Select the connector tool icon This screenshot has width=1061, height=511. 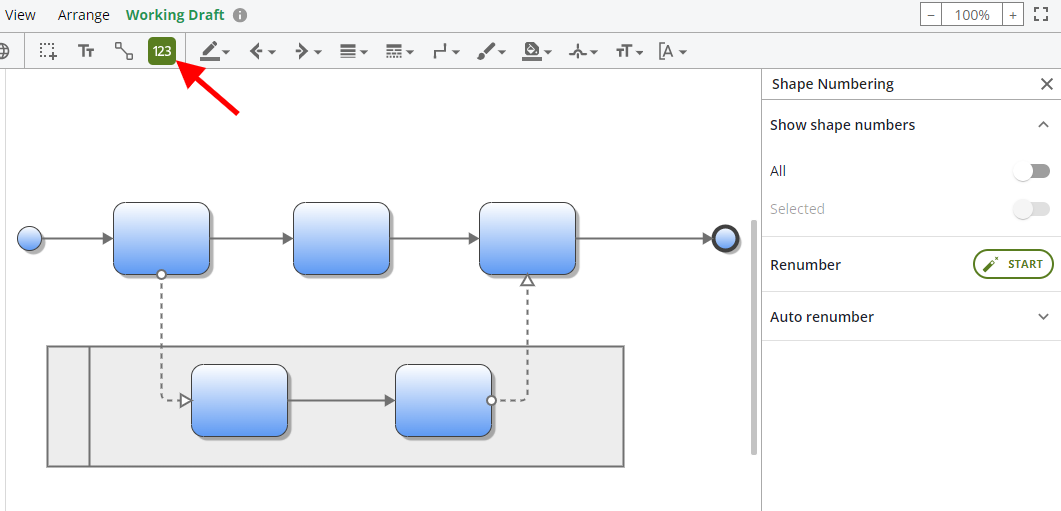click(x=124, y=51)
